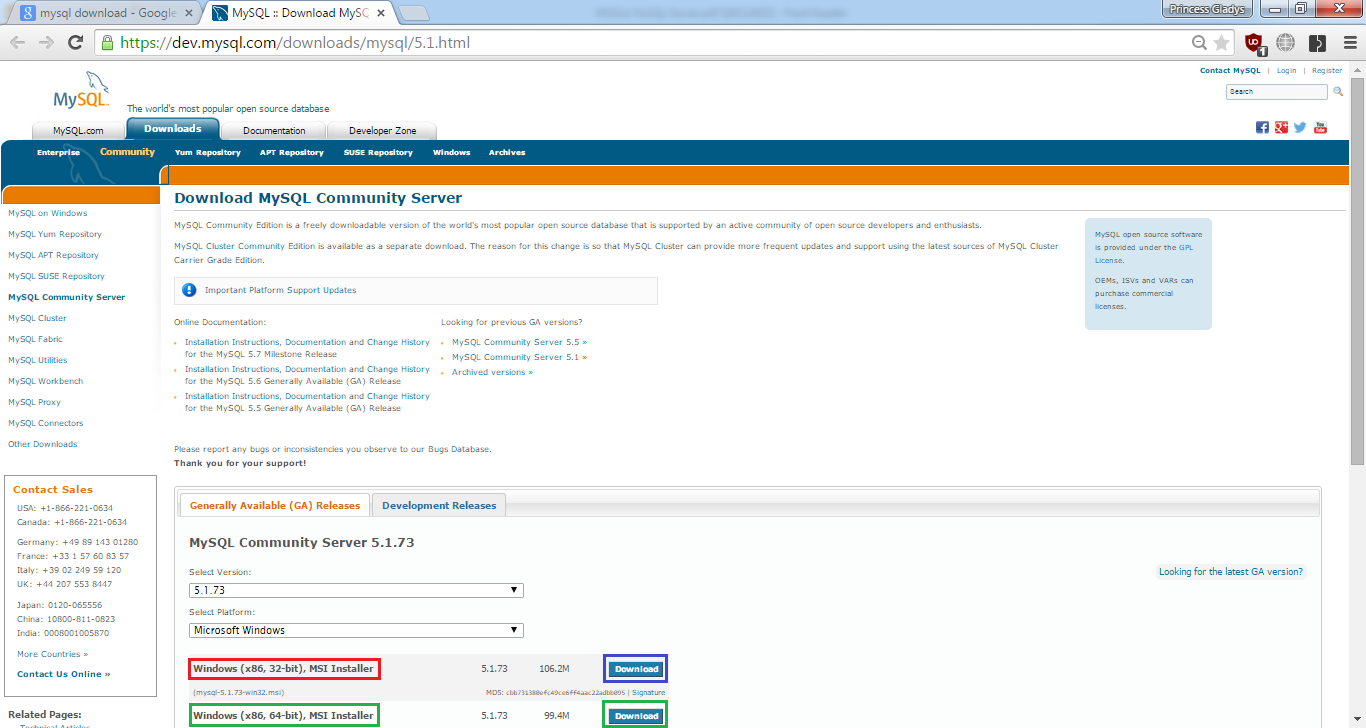The width and height of the screenshot is (1366, 728).
Task: Open SUSE Repository in the navigation bar
Action: [x=378, y=153]
